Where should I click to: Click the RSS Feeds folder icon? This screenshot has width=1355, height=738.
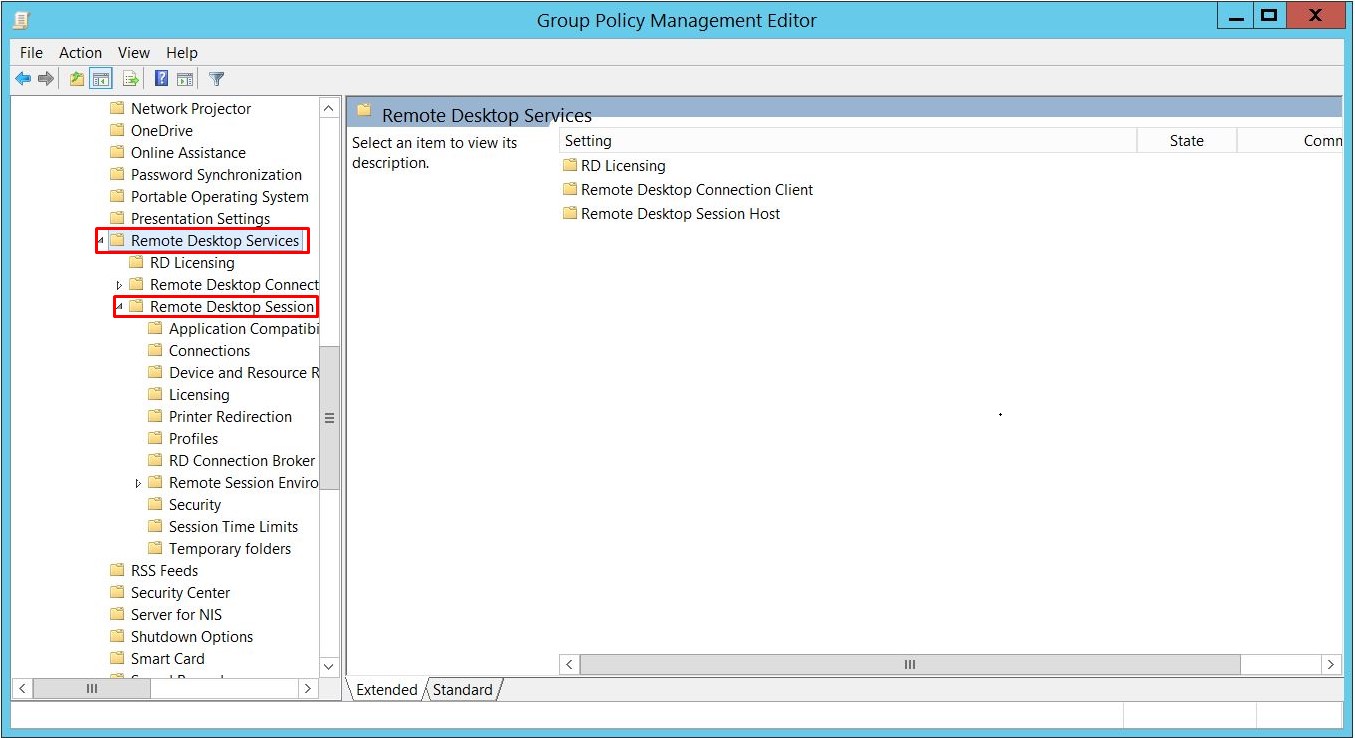click(x=117, y=570)
